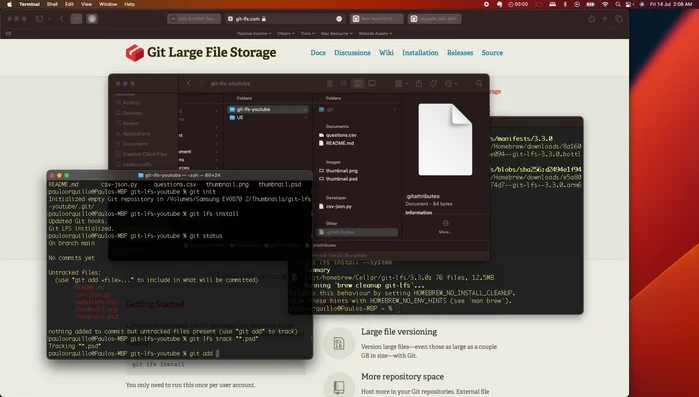Select questions.csv in Finder
Viewport: 699px width, 397px height.
(x=337, y=135)
